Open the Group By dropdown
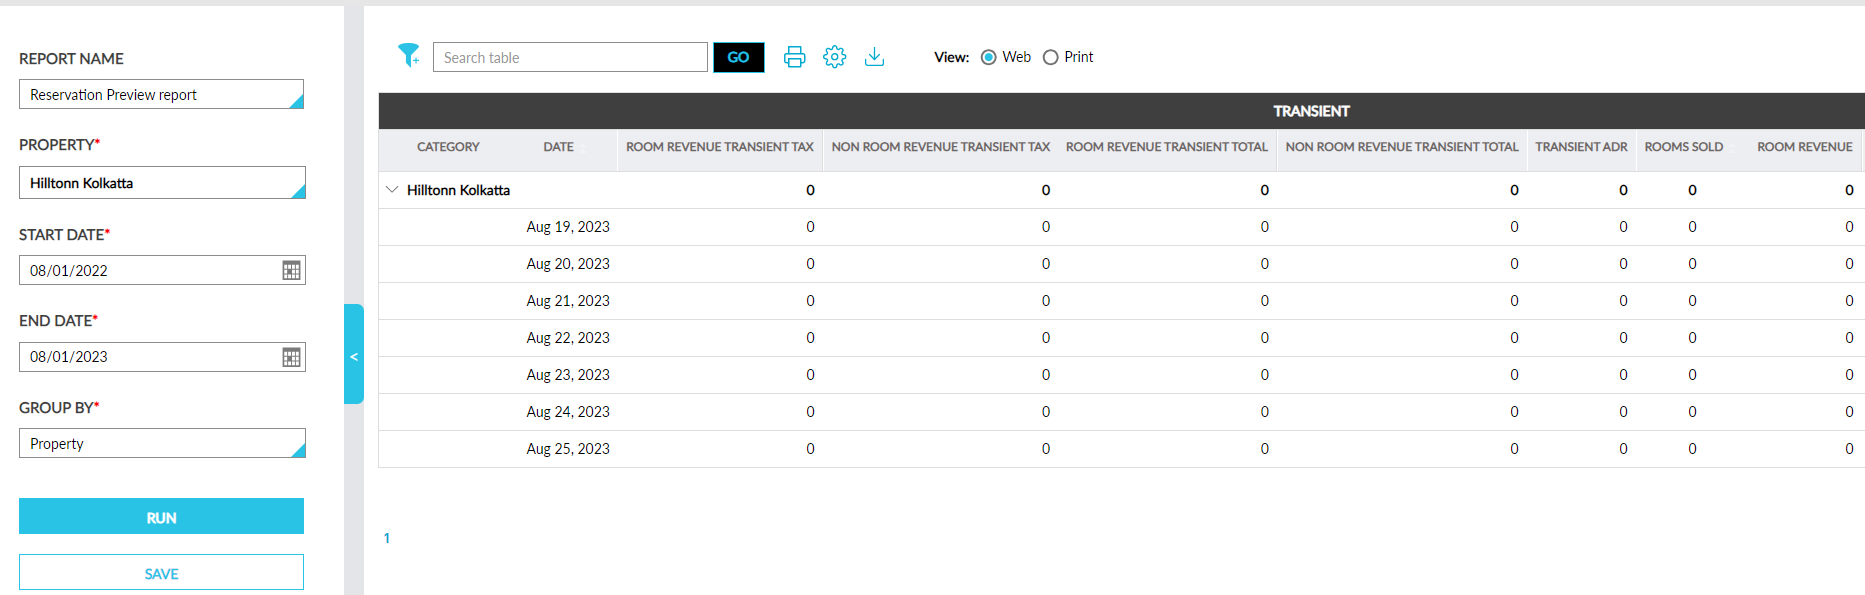1865x595 pixels. point(161,444)
